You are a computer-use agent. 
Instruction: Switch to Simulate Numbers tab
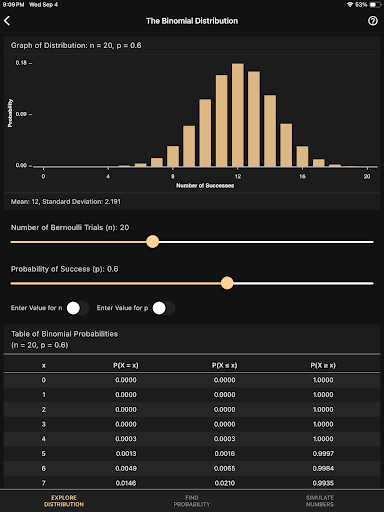pyautogui.click(x=320, y=501)
